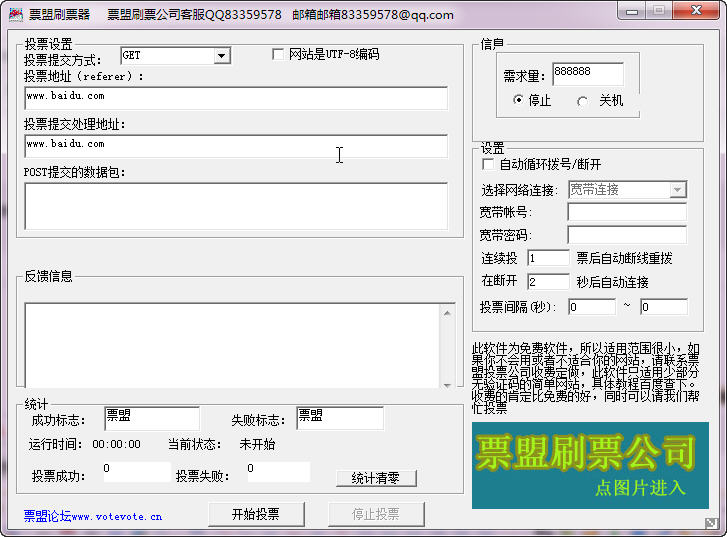Open the 投票提交方式 GET dropdown
This screenshot has width=727, height=537.
tap(222, 56)
